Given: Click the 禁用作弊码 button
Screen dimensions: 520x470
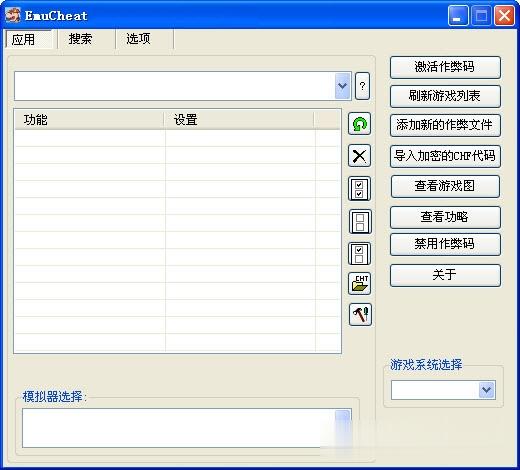Looking at the screenshot, I should click(445, 244).
